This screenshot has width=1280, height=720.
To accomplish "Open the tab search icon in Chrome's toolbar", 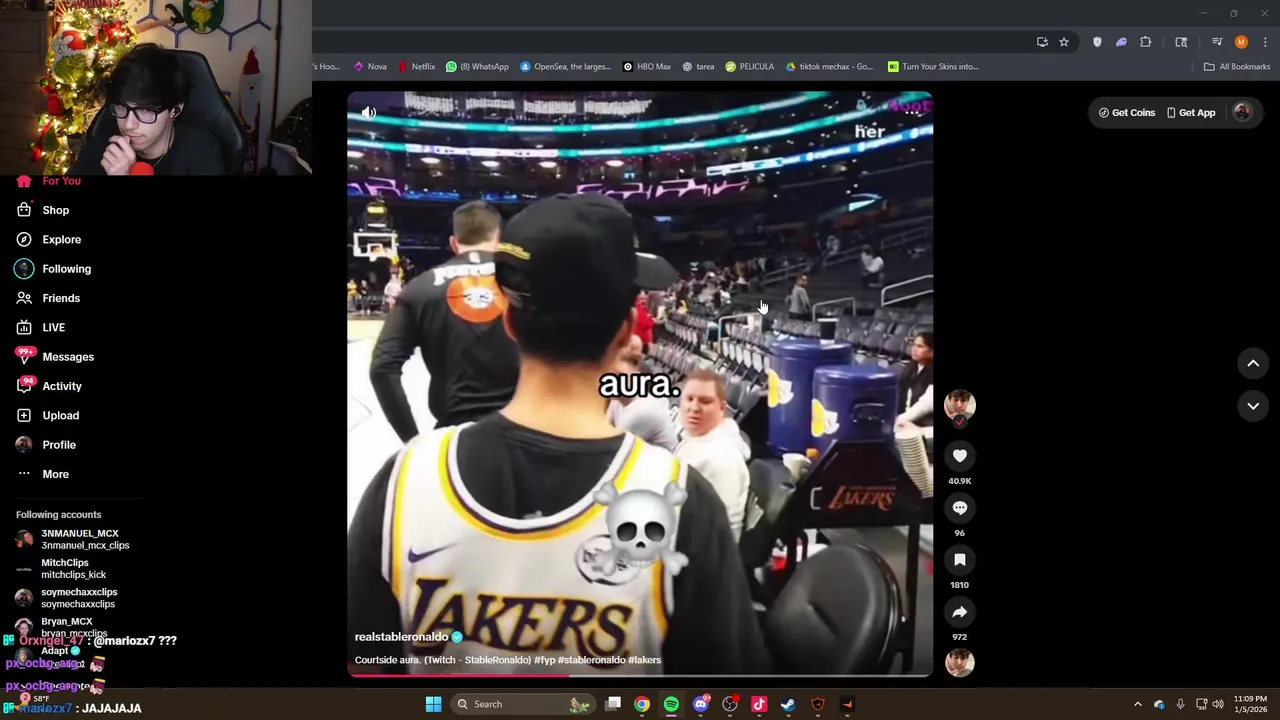I will 1181,42.
